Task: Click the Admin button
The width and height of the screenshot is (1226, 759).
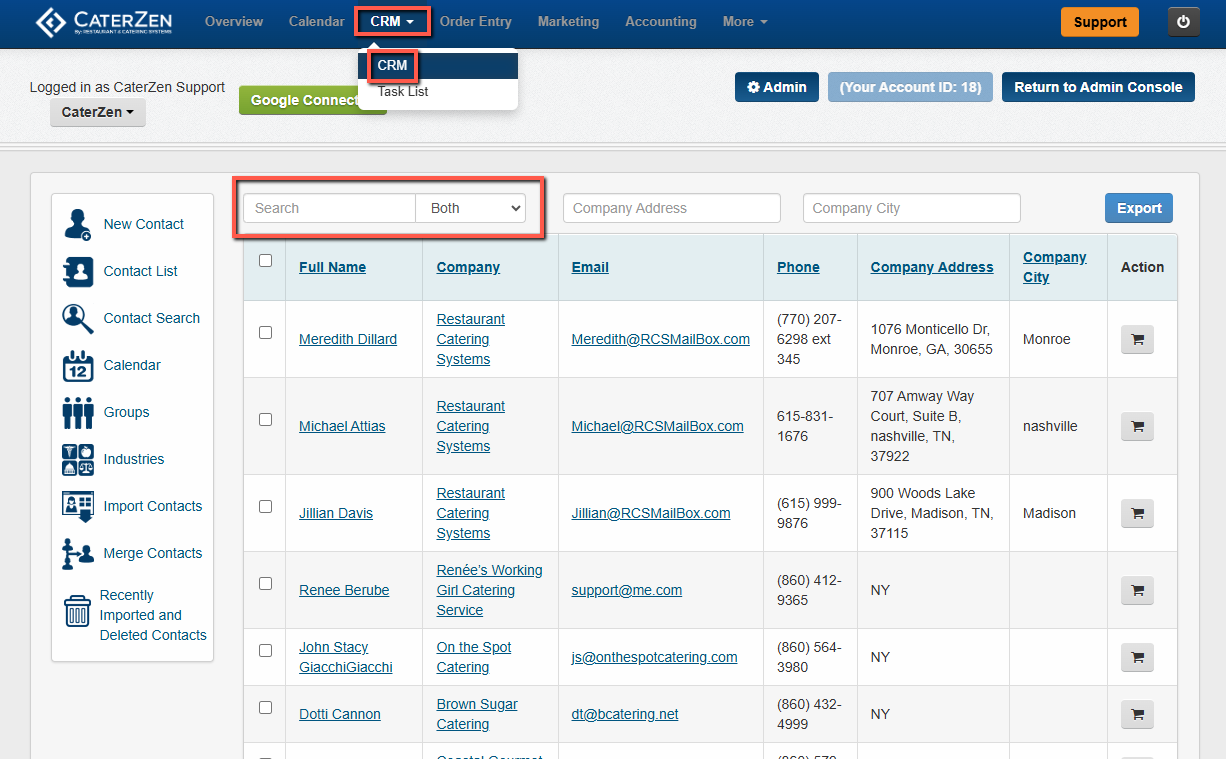Action: coord(777,87)
